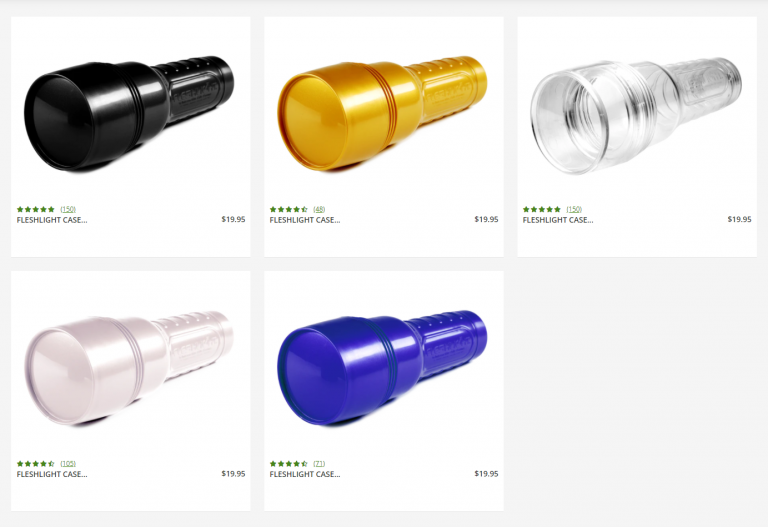Screen dimensions: 768x527
Task: Click the blue case $19.95 price
Action: tap(486, 474)
